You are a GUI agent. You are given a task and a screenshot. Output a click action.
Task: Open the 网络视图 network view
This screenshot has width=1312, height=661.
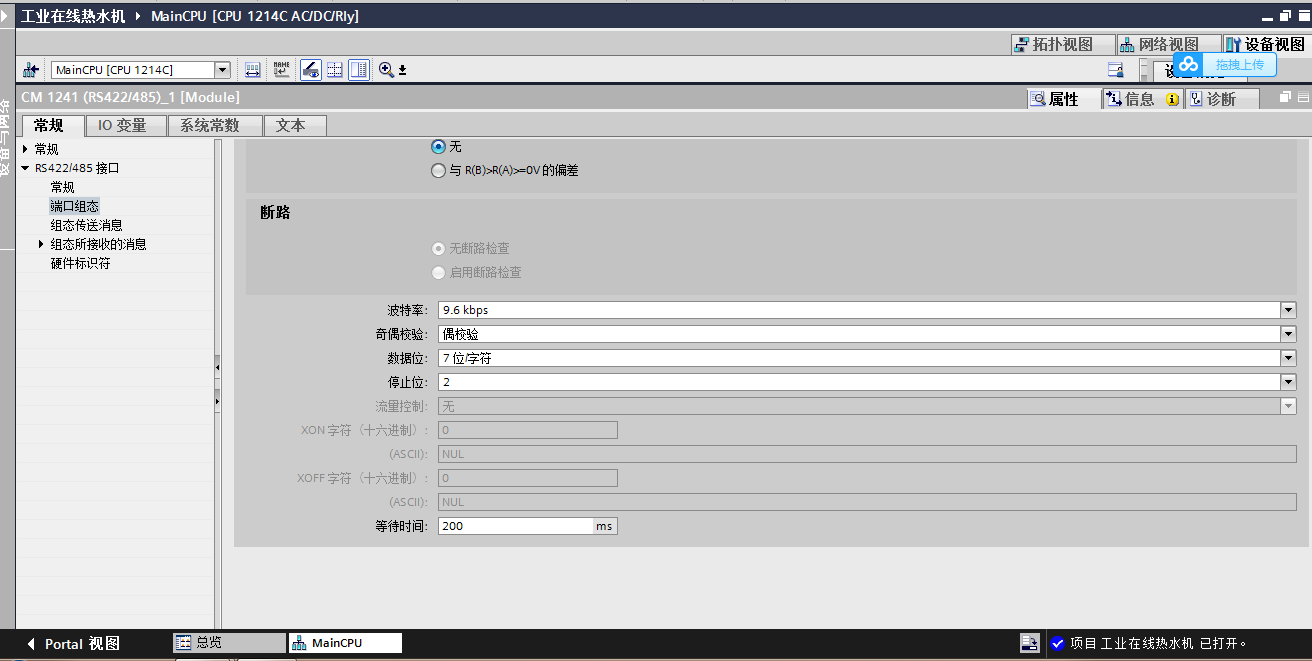click(1158, 45)
